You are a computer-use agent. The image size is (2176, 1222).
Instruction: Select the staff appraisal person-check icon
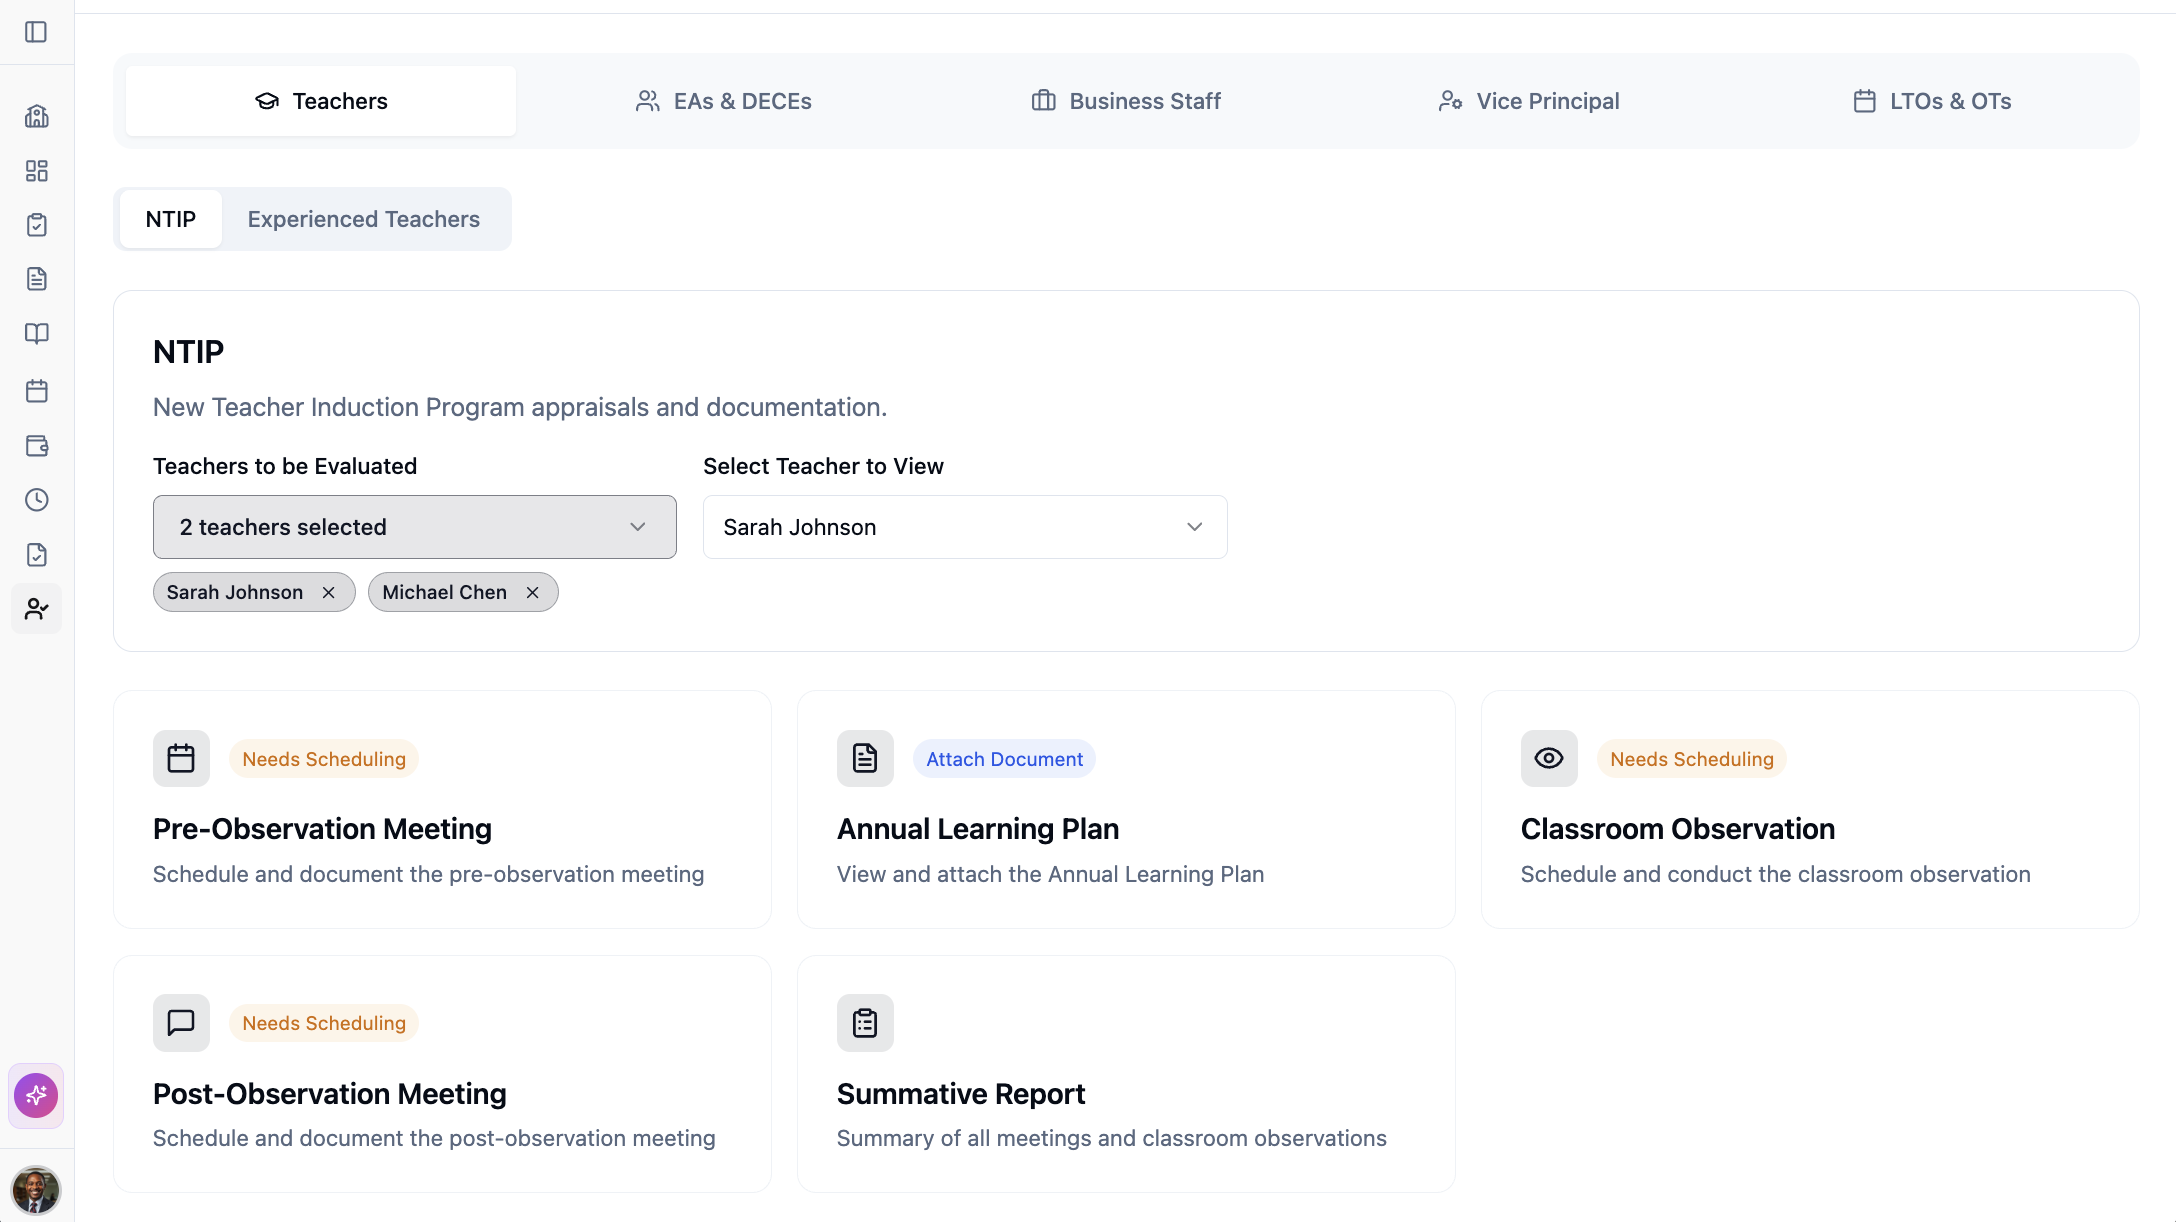coord(37,608)
